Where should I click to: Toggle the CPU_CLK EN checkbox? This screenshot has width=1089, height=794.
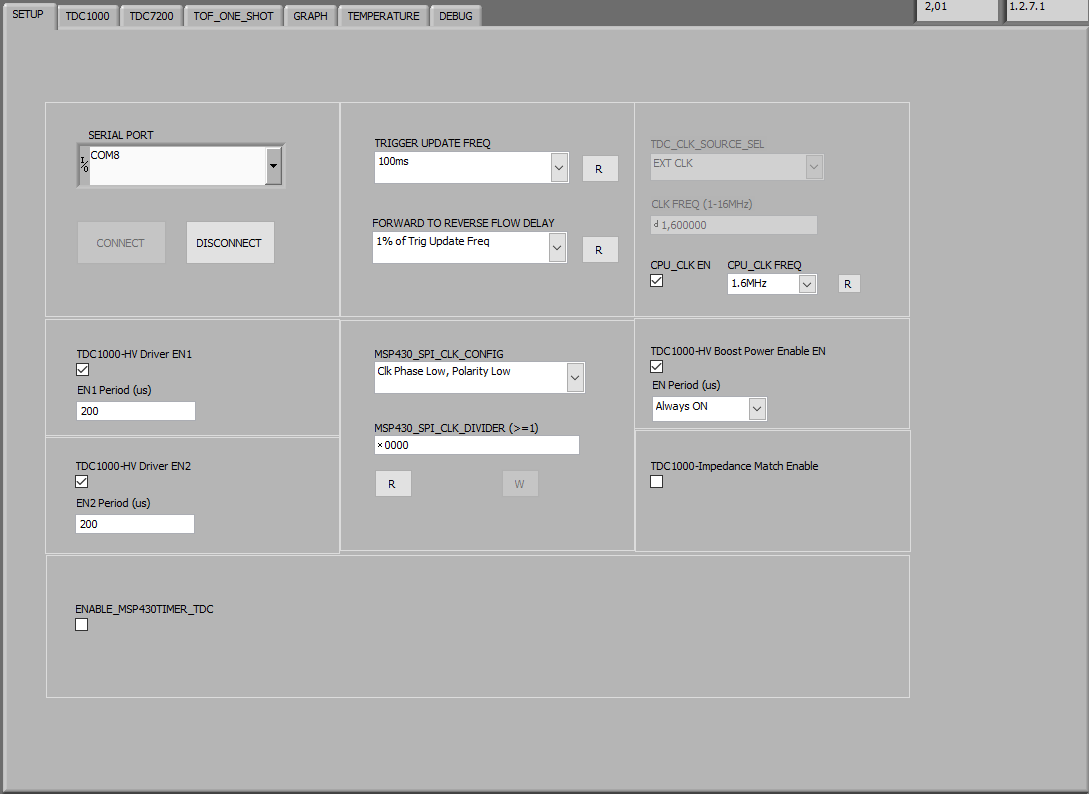(656, 281)
